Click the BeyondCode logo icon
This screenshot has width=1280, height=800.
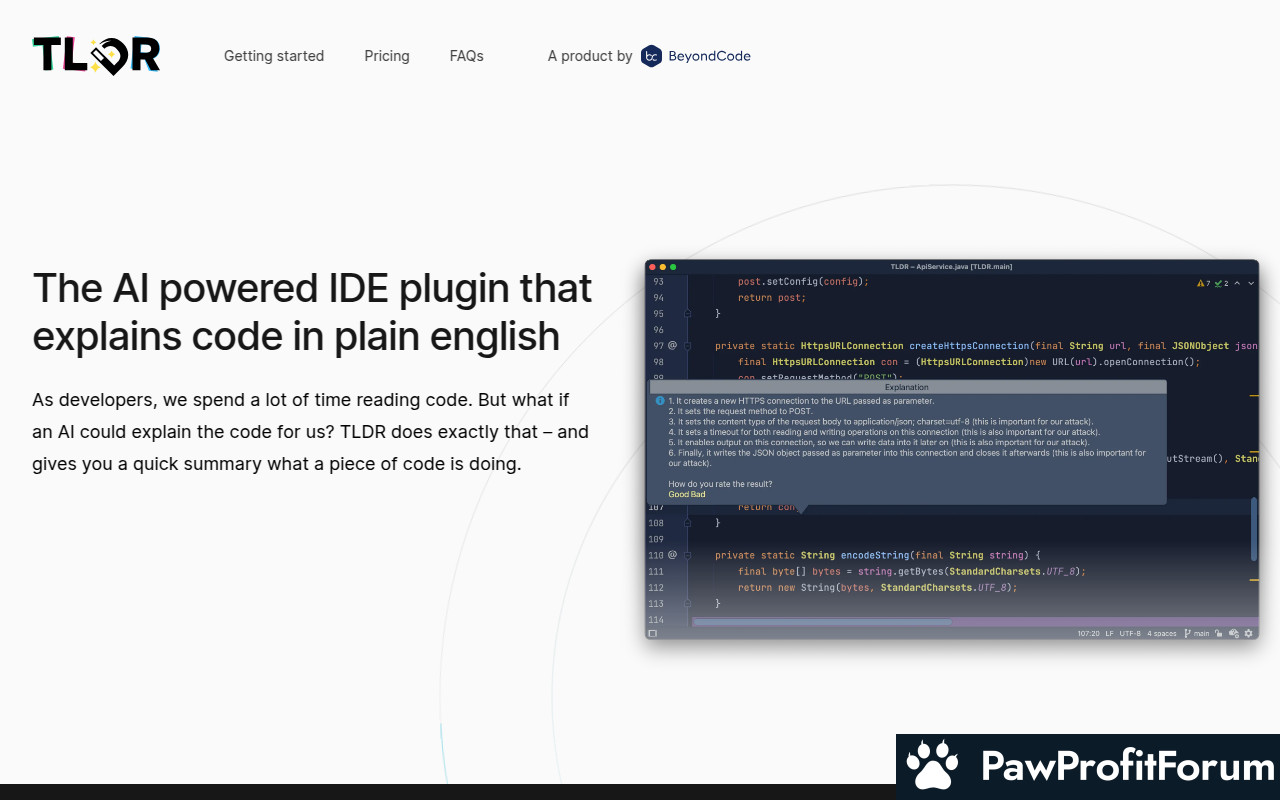point(651,56)
